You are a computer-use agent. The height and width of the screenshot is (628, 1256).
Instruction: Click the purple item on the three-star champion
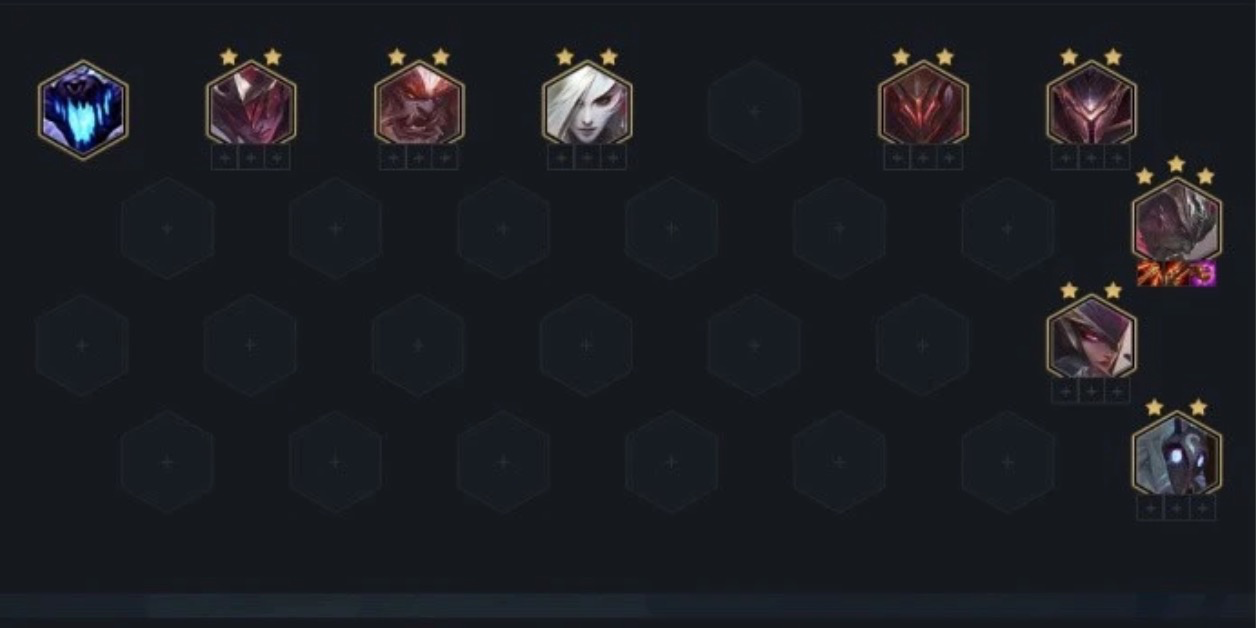tap(1204, 274)
